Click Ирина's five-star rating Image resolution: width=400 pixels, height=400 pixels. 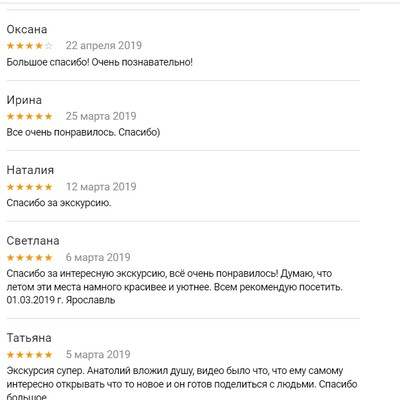(x=29, y=116)
